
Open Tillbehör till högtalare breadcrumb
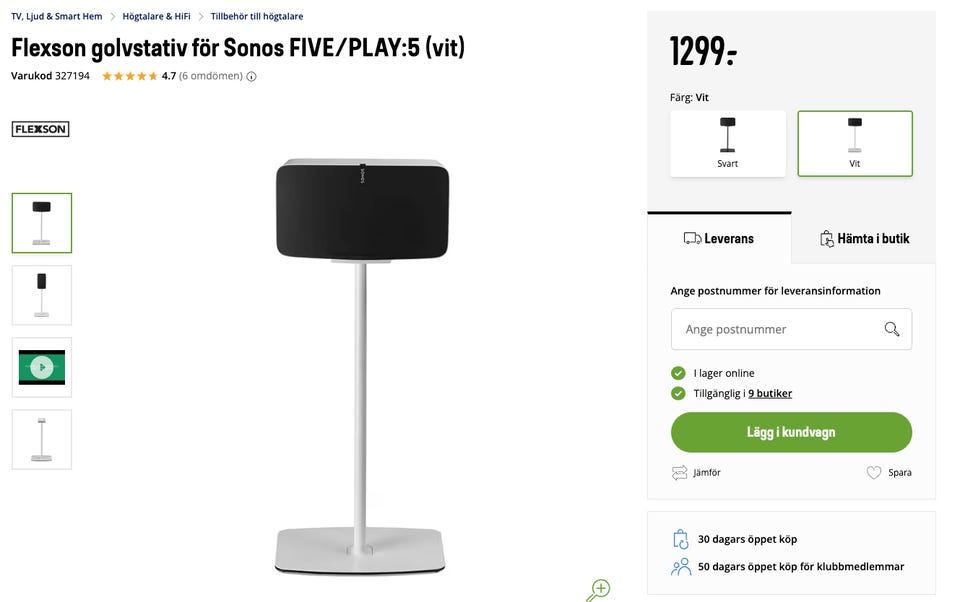(257, 16)
